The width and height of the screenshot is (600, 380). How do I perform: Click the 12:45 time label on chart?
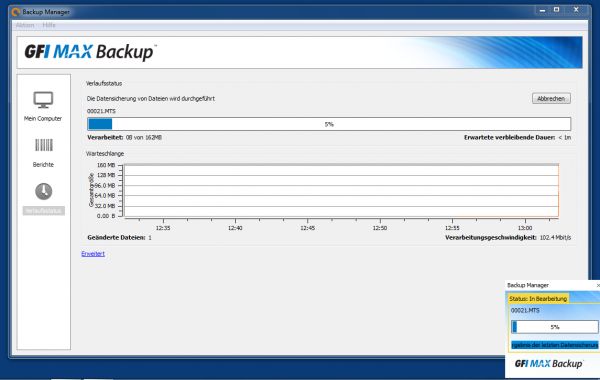(308, 228)
